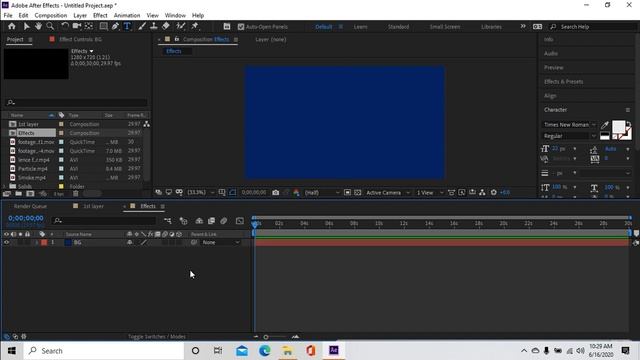
Task: Expand the Solids folder in project
Action: [4, 186]
